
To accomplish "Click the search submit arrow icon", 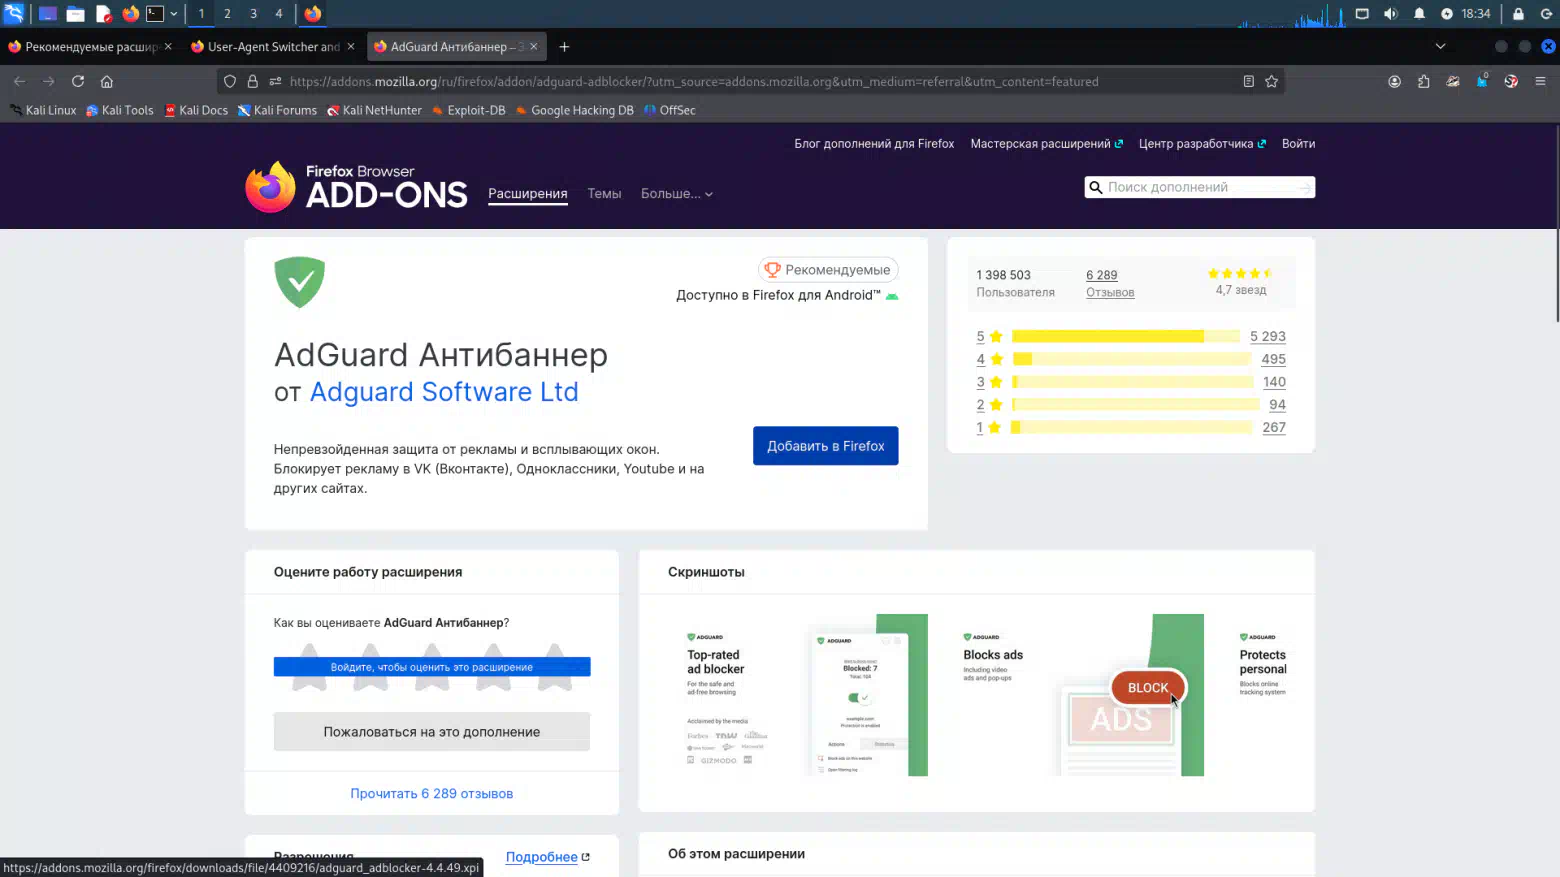I will [1304, 187].
